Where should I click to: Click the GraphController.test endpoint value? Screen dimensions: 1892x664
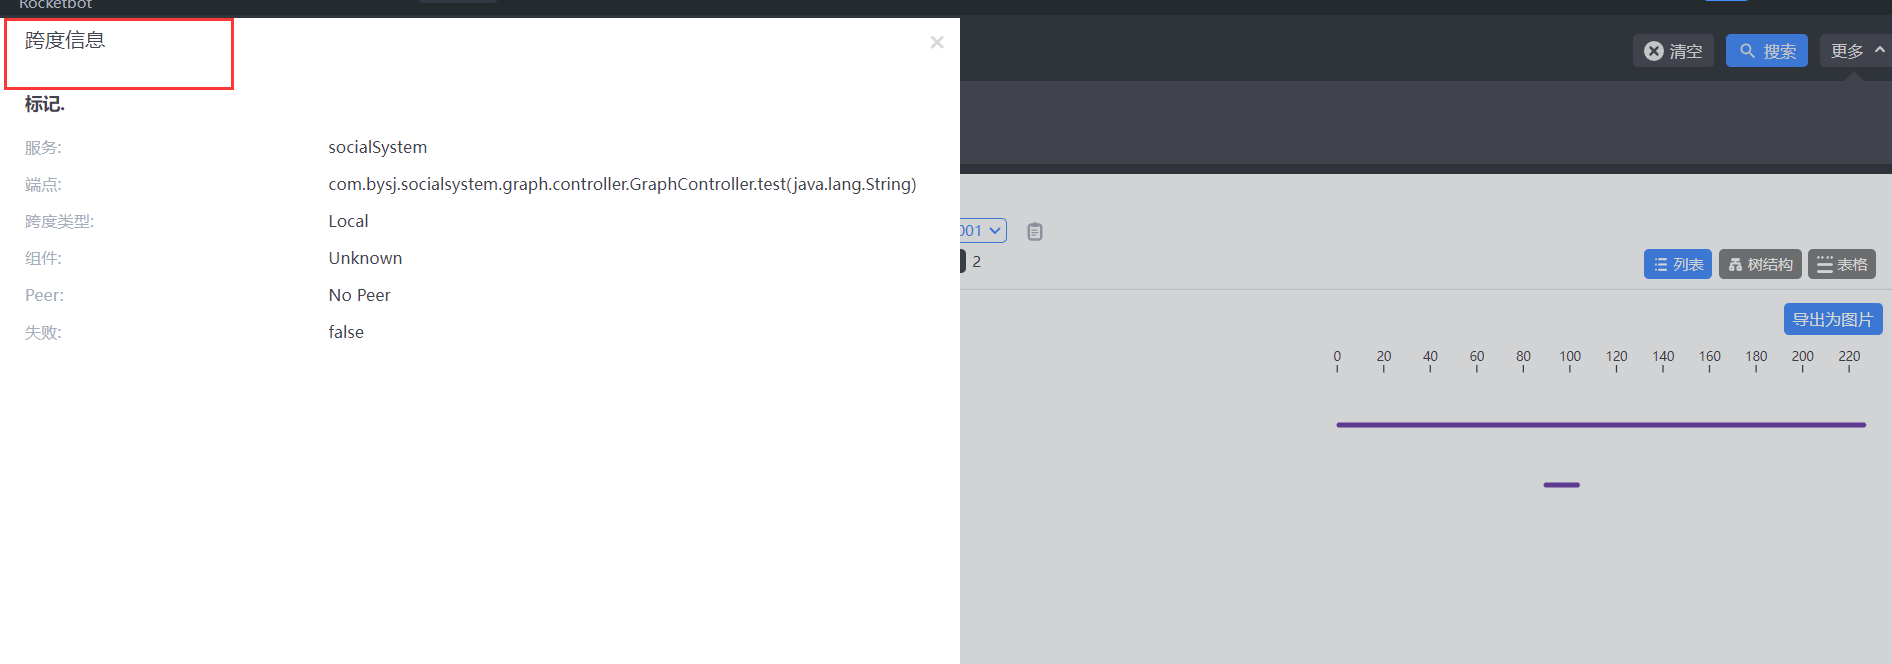click(622, 184)
